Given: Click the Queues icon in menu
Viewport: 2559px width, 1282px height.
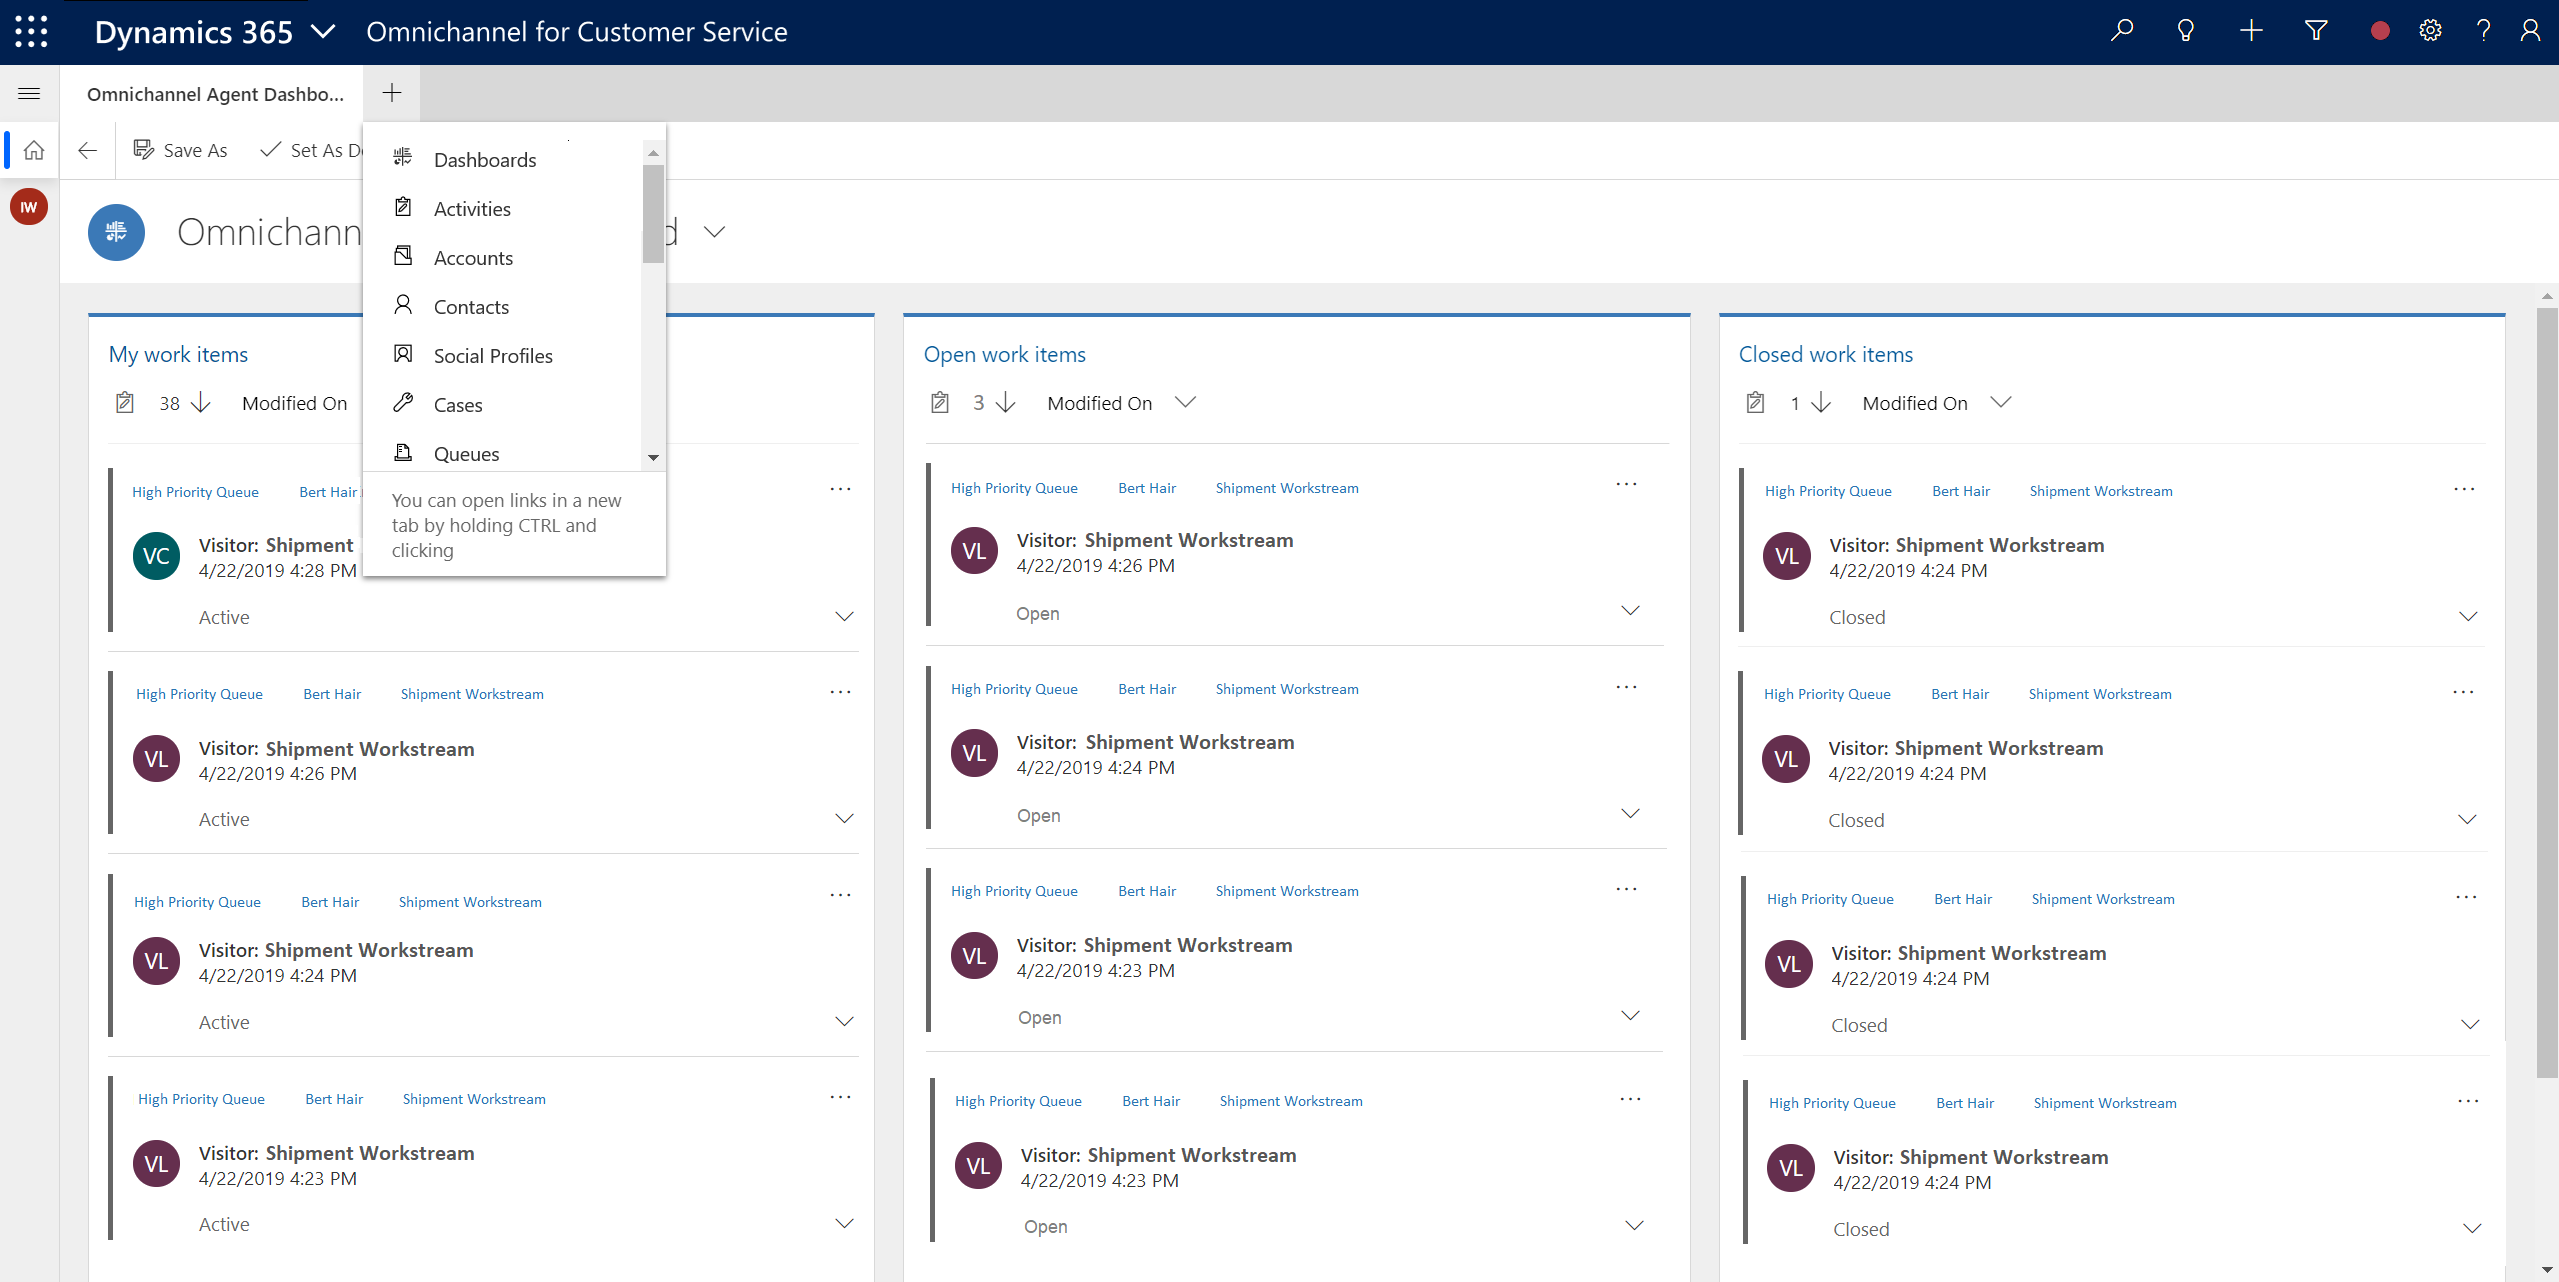Looking at the screenshot, I should [404, 453].
